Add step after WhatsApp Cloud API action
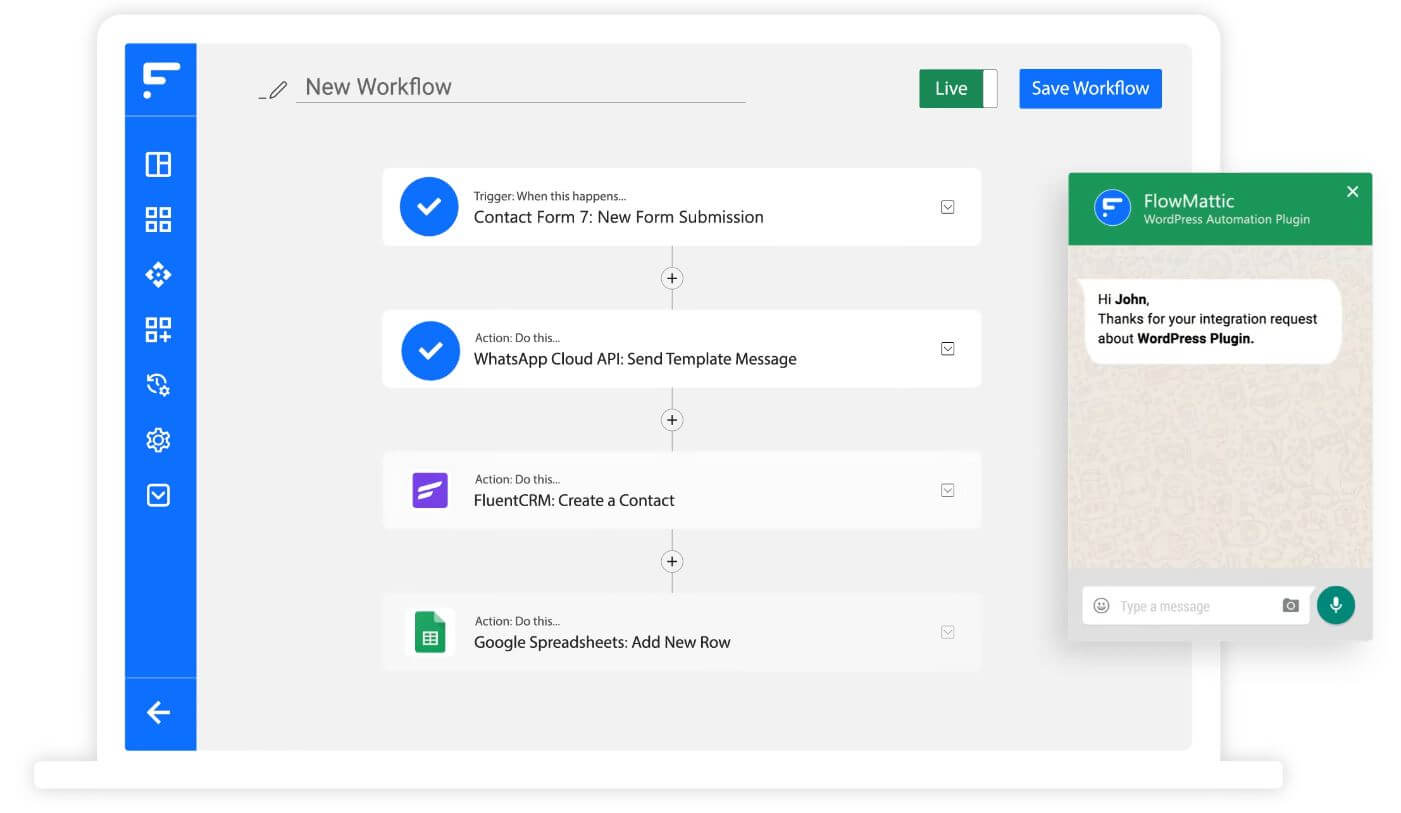The width and height of the screenshot is (1401, 813). click(672, 420)
